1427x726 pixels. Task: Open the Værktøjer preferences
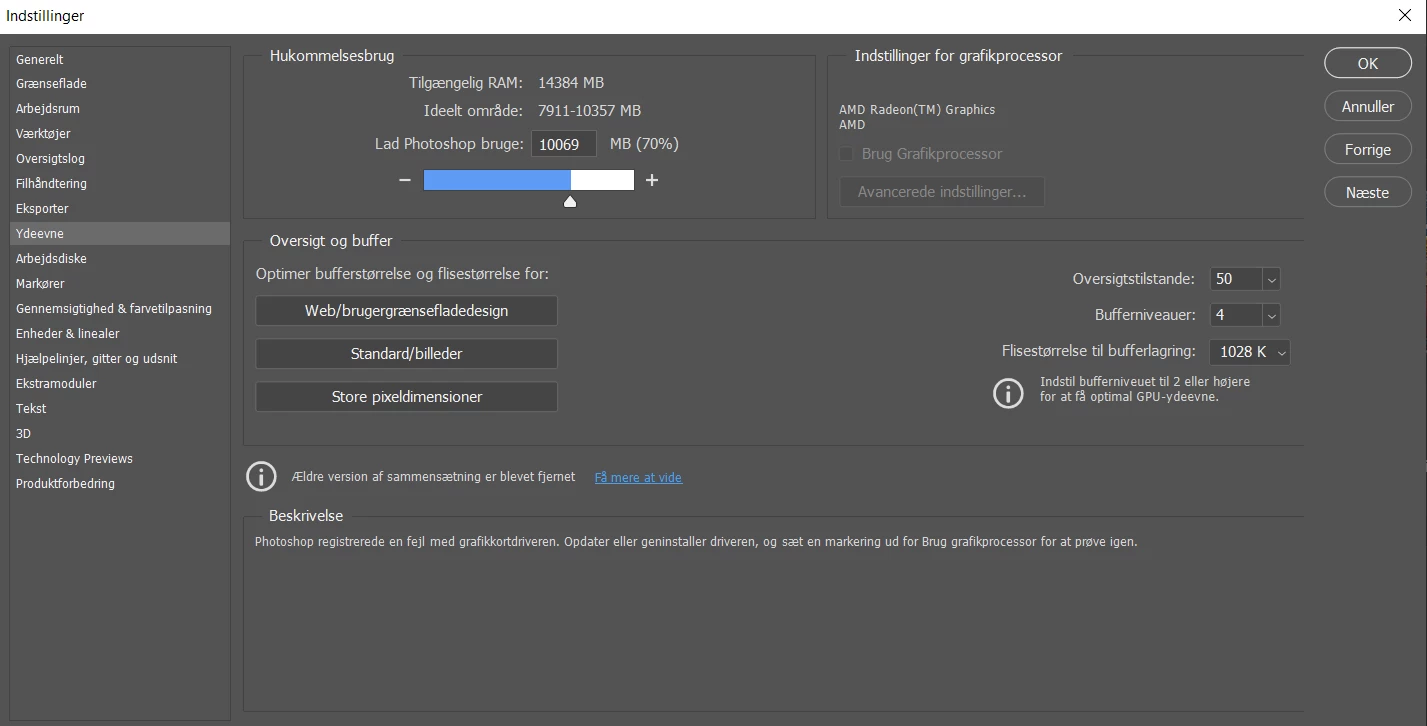point(120,134)
